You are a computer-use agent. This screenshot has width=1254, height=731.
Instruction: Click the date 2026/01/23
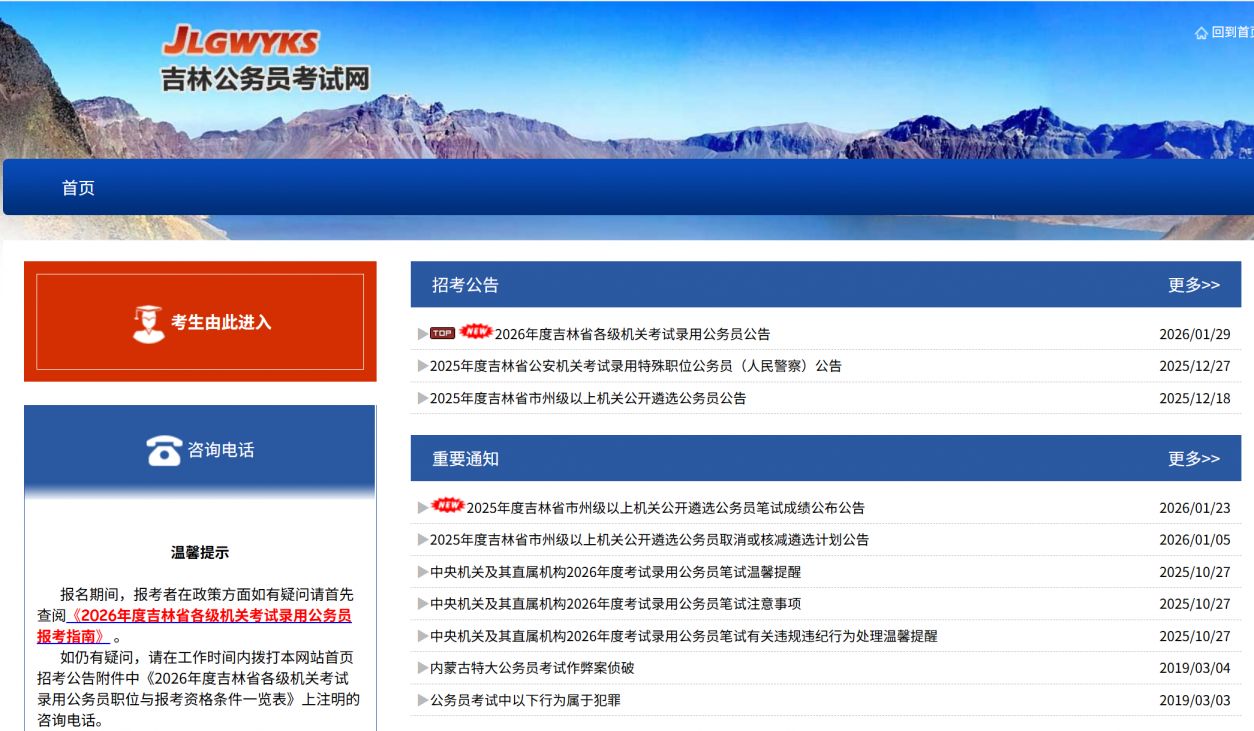tap(1195, 508)
